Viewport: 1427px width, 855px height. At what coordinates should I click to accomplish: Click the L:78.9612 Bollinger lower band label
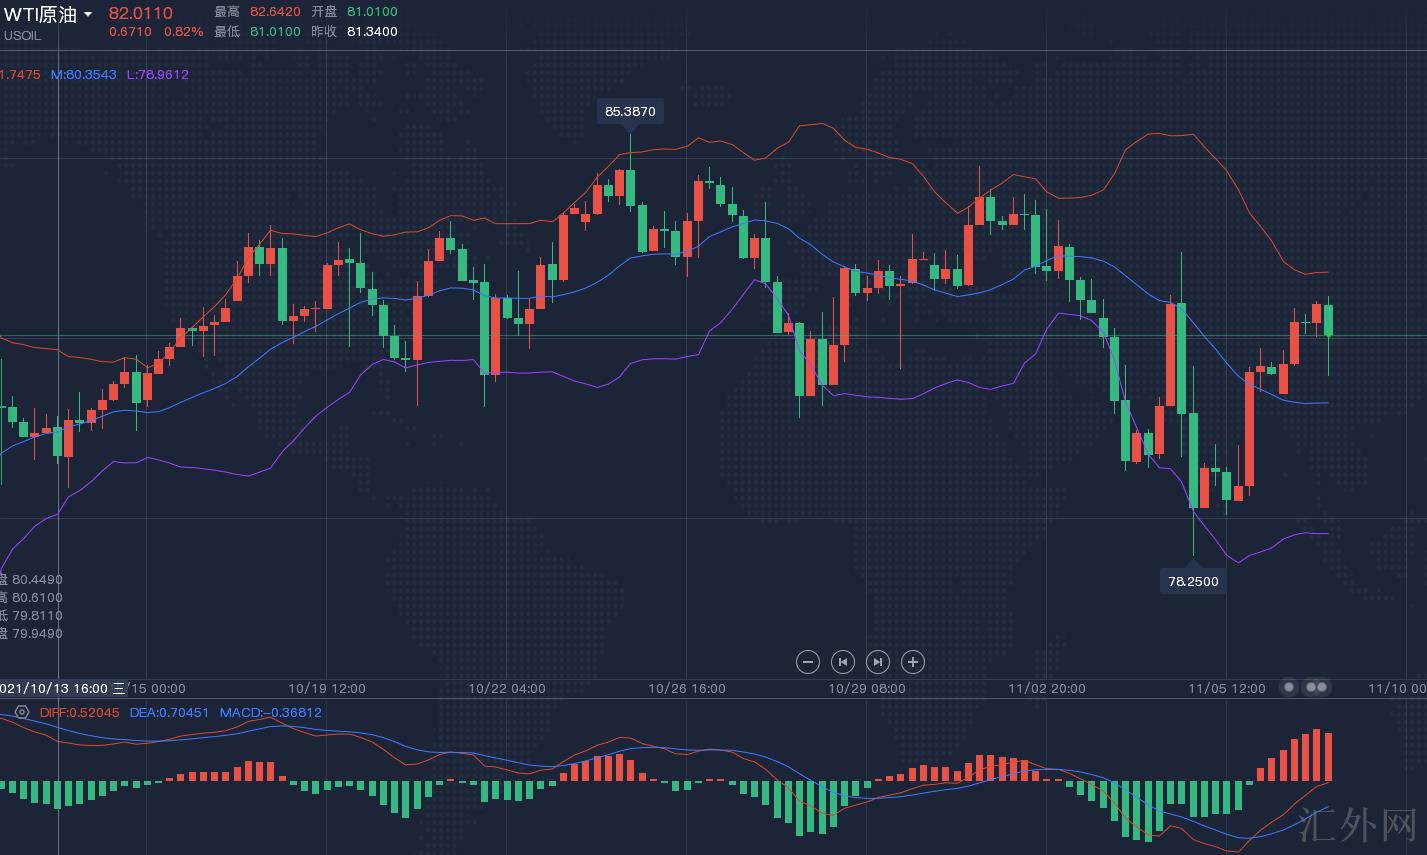pos(157,75)
